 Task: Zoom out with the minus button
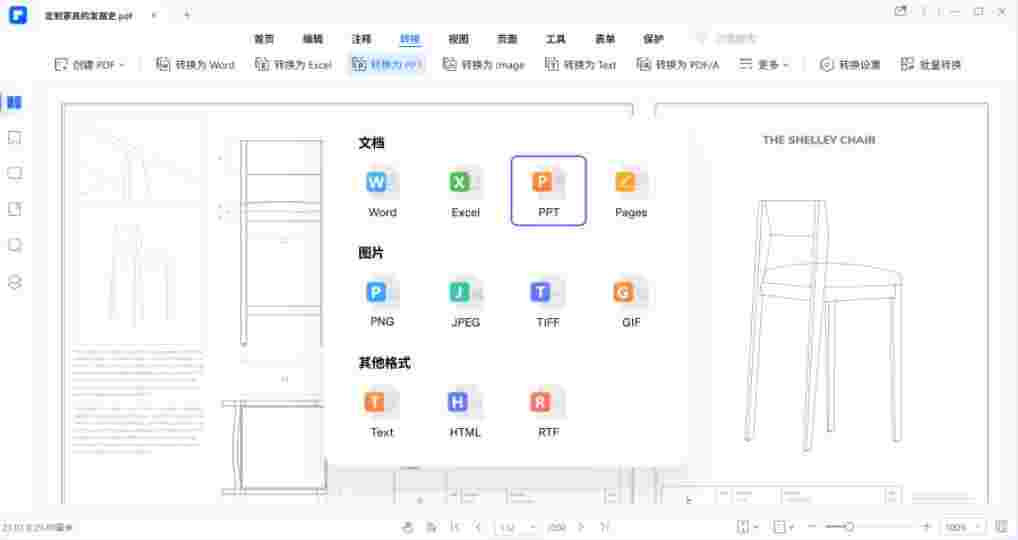812,527
